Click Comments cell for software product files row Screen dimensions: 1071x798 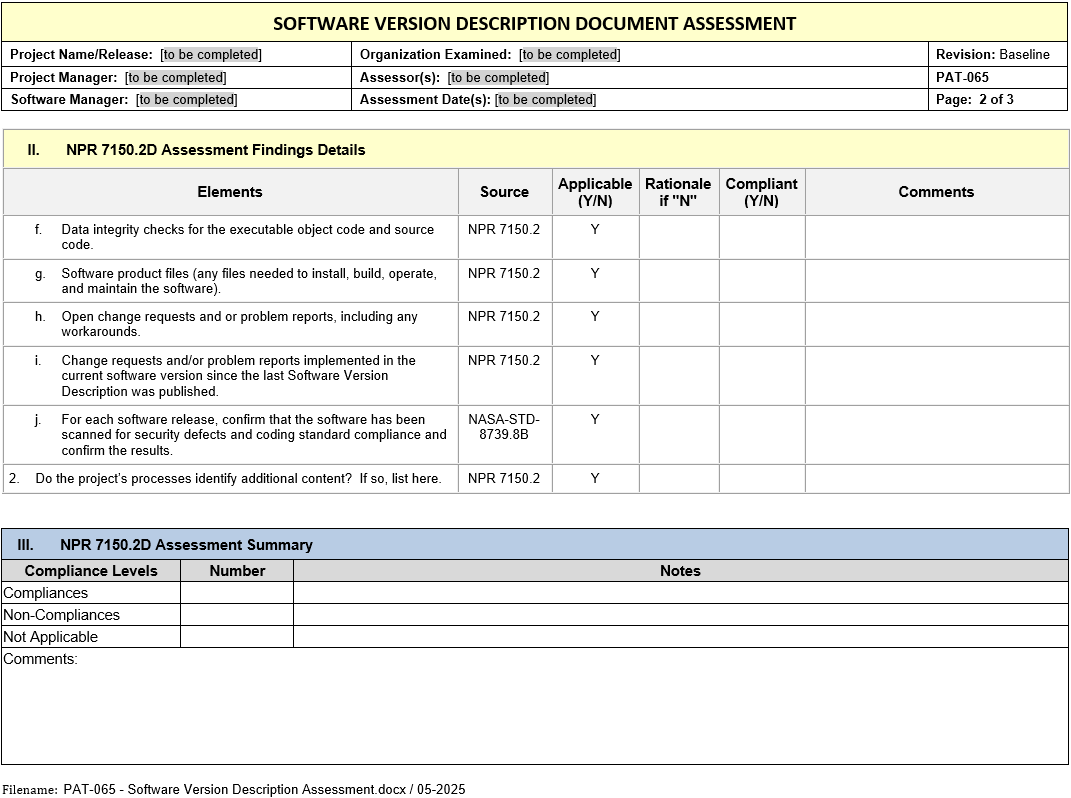[x=936, y=281]
